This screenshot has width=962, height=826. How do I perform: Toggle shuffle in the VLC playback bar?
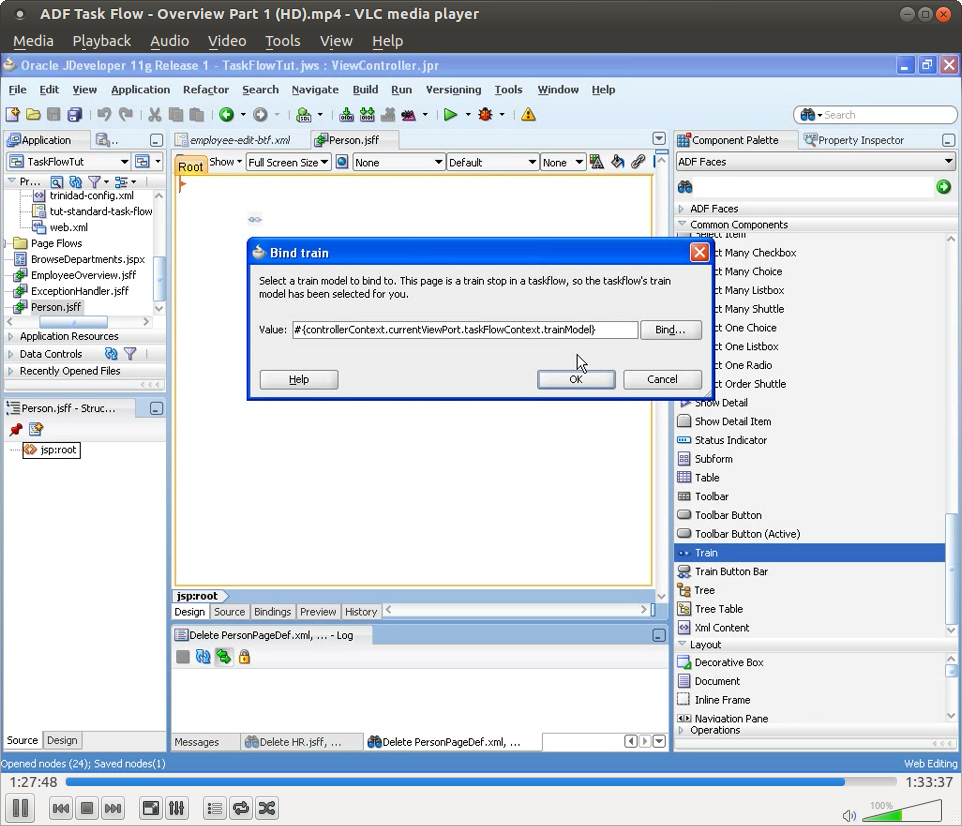(x=267, y=808)
